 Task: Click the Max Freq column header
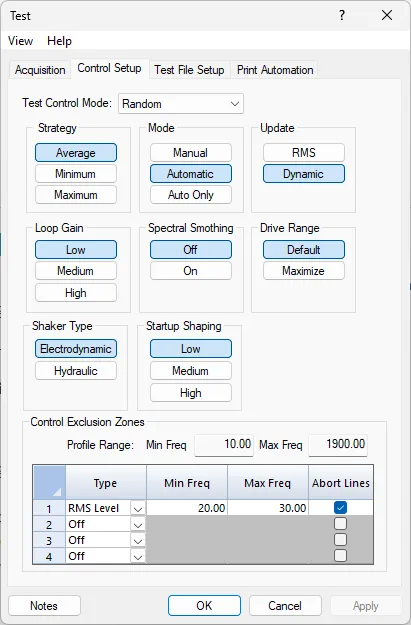(x=268, y=483)
